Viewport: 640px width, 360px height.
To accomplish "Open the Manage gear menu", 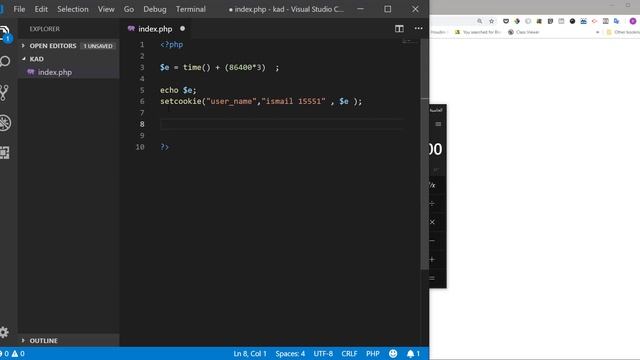I will pos(4,332).
